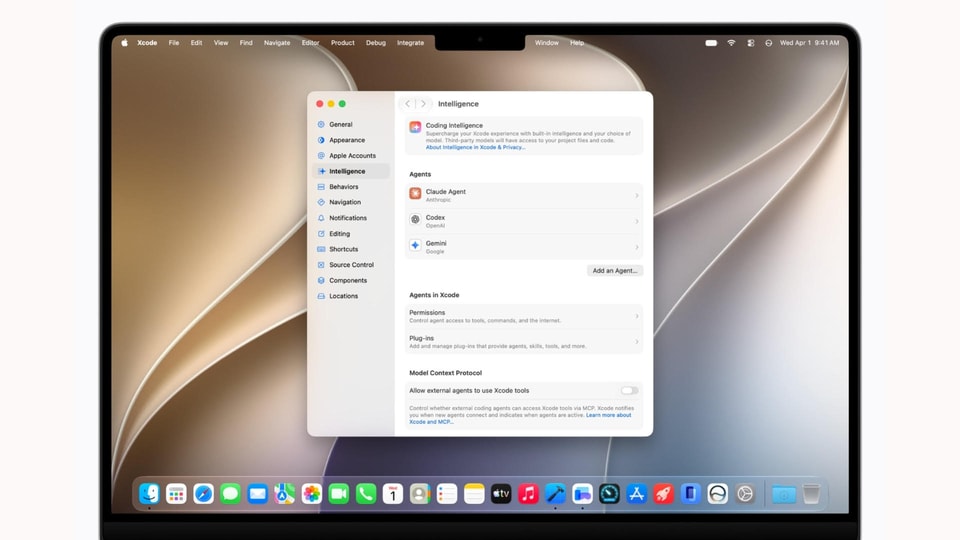
Task: Open the File menu
Action: 174,43
